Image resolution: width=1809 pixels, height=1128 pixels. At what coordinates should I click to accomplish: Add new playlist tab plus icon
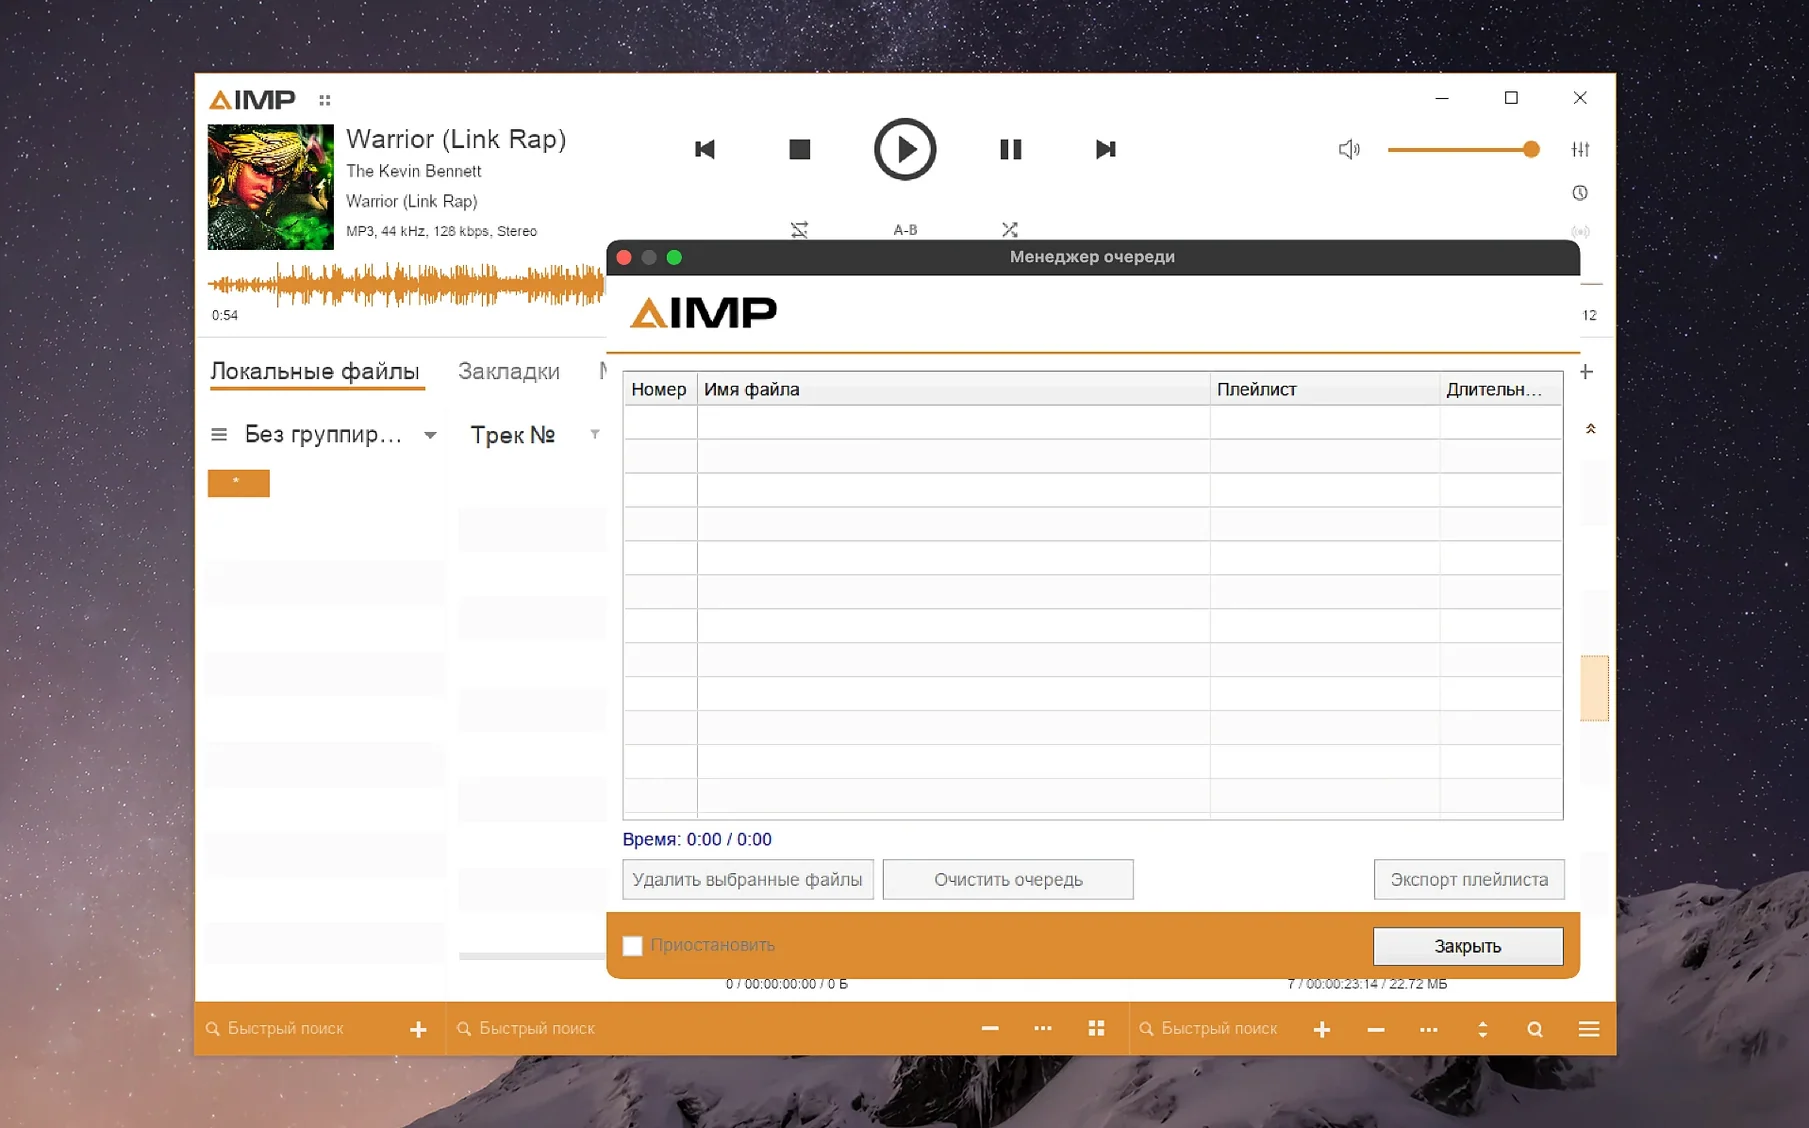pos(1586,372)
